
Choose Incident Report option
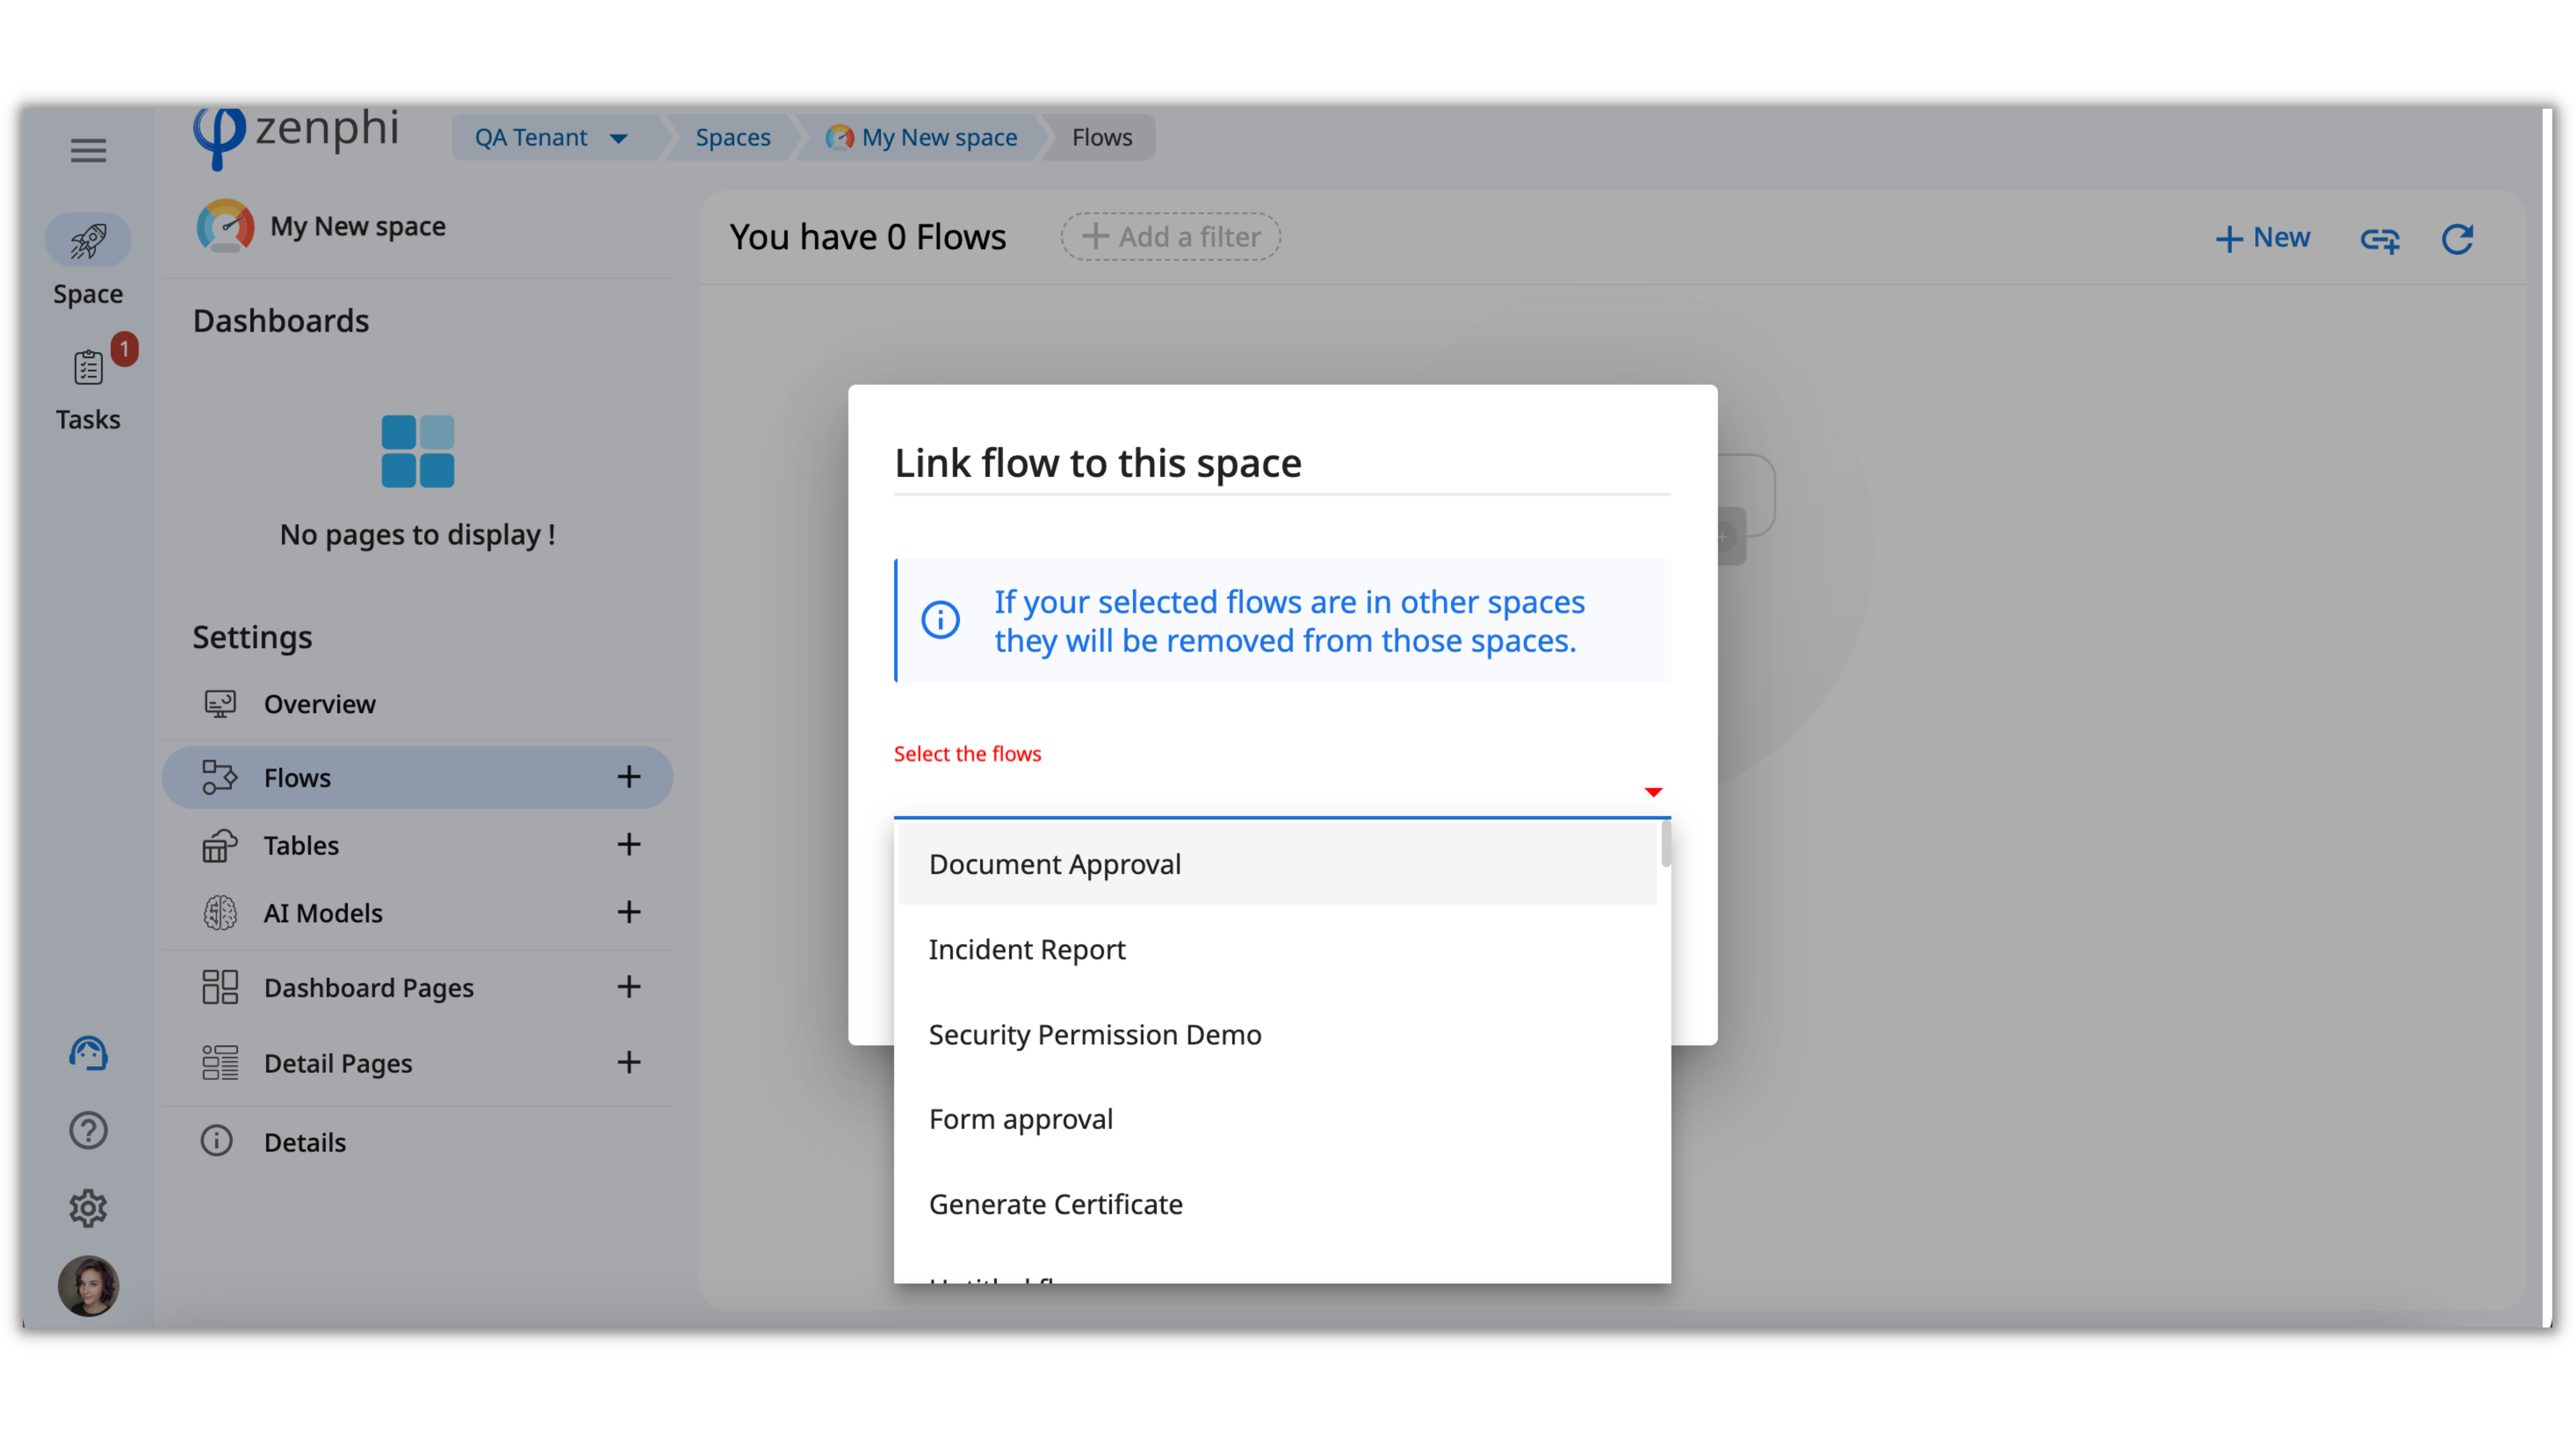coord(1027,949)
